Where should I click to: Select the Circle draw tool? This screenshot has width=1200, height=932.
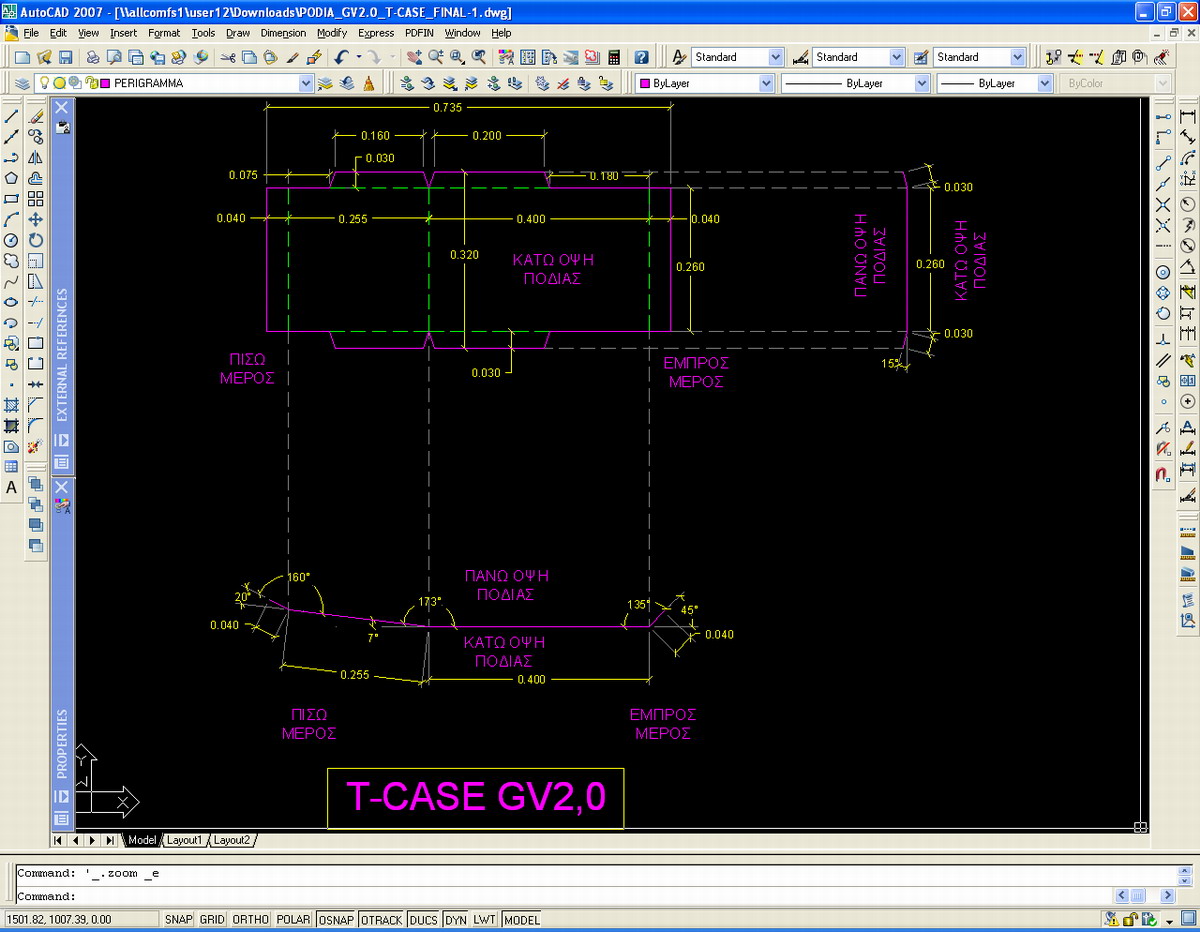[x=11, y=240]
